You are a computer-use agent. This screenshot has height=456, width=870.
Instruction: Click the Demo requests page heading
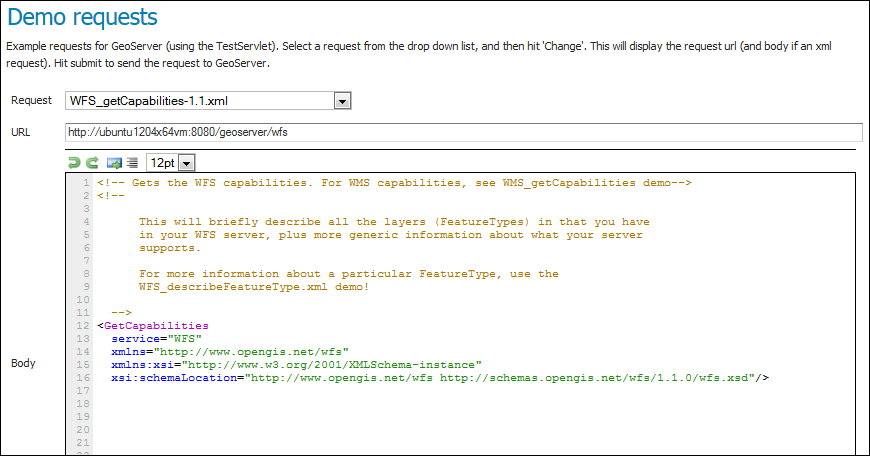click(x=82, y=17)
